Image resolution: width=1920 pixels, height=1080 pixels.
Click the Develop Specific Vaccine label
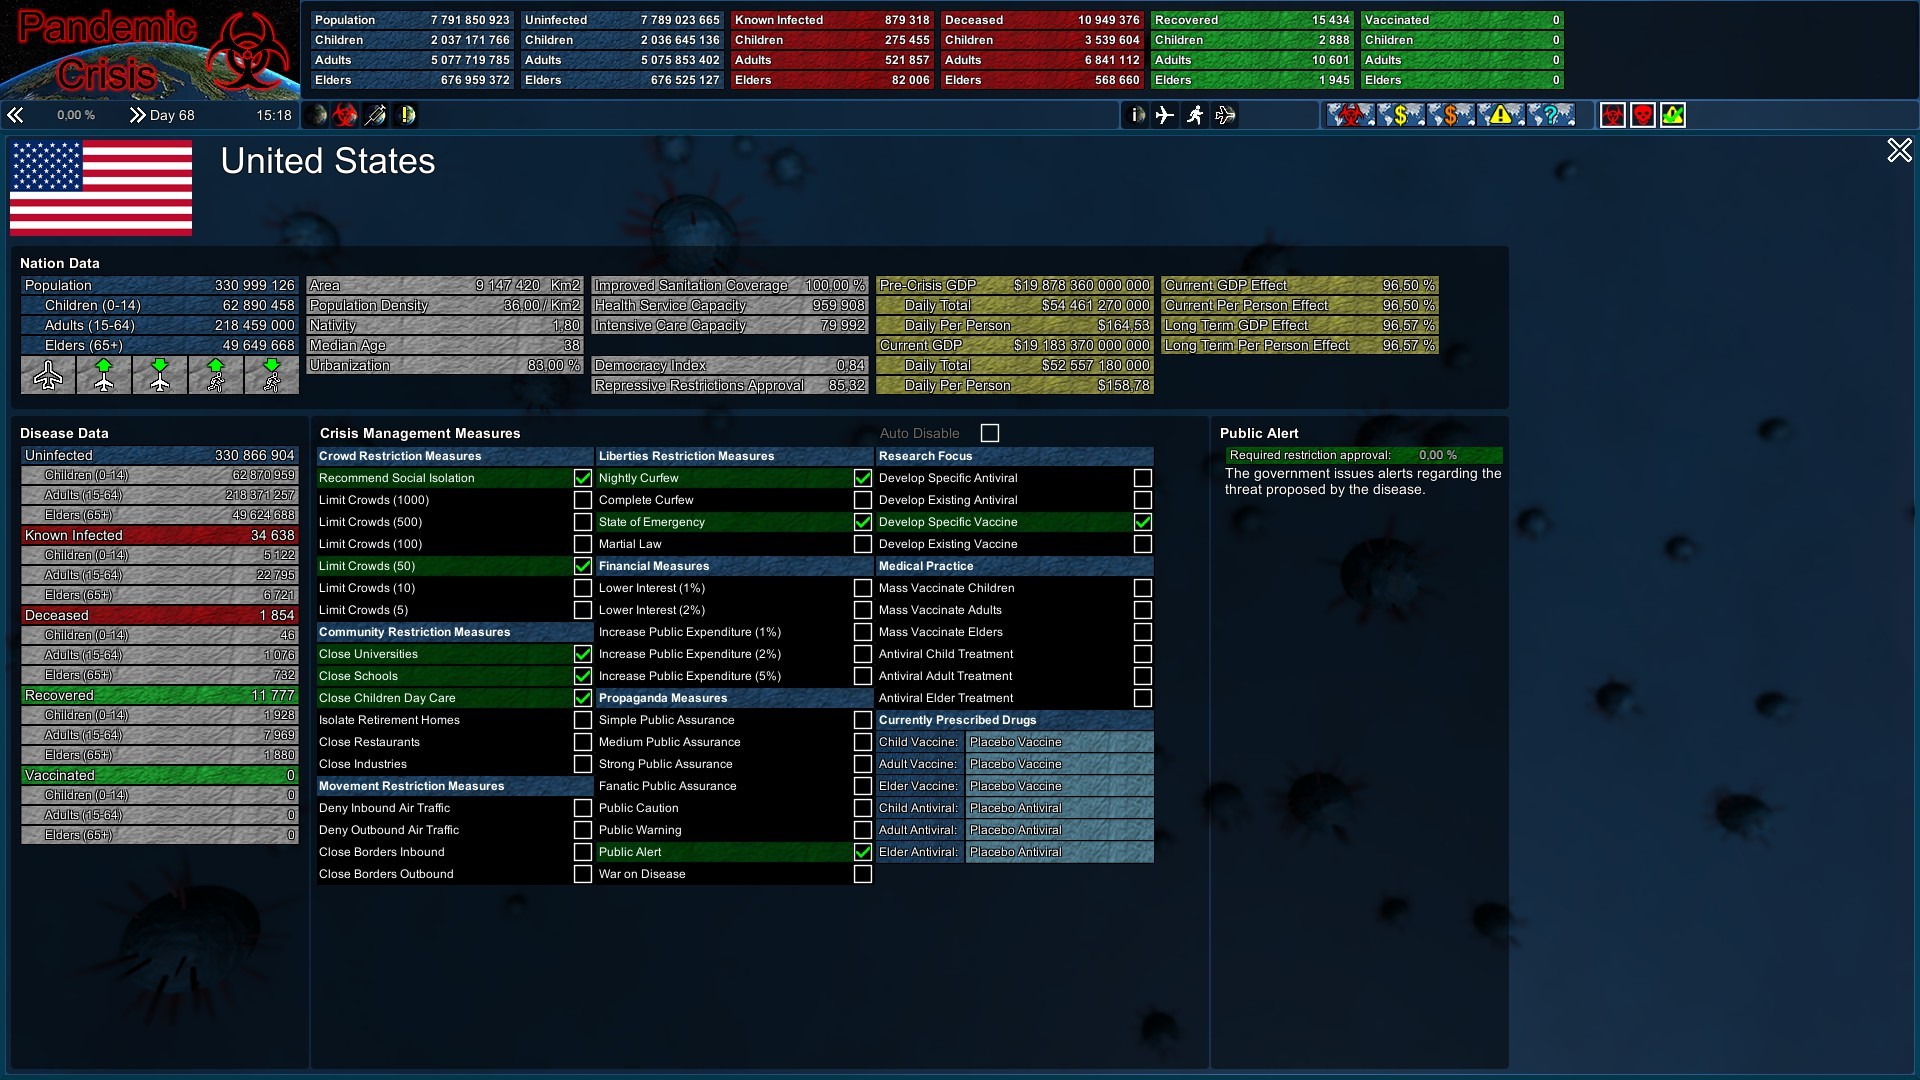coord(947,522)
